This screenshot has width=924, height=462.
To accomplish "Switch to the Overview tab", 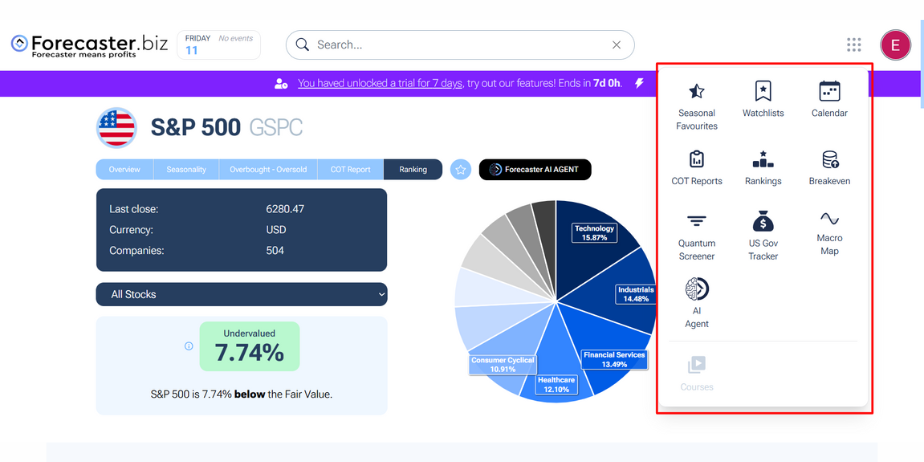I will pos(124,169).
